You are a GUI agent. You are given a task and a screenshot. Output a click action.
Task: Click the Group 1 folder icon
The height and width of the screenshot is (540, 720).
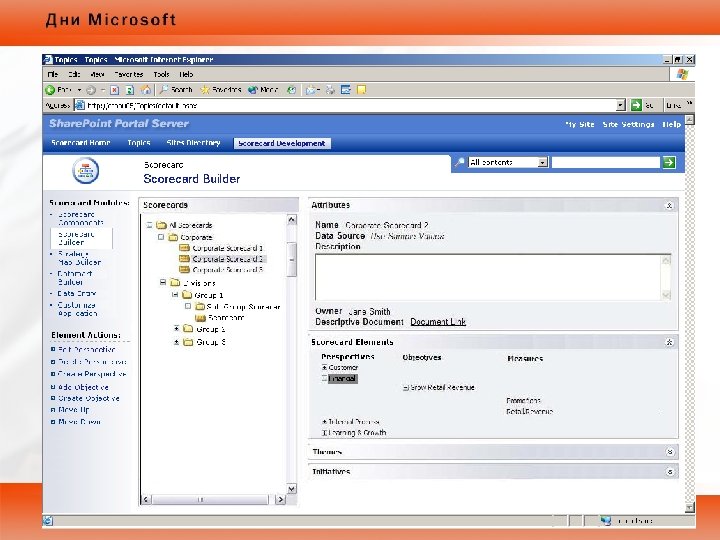tap(187, 294)
